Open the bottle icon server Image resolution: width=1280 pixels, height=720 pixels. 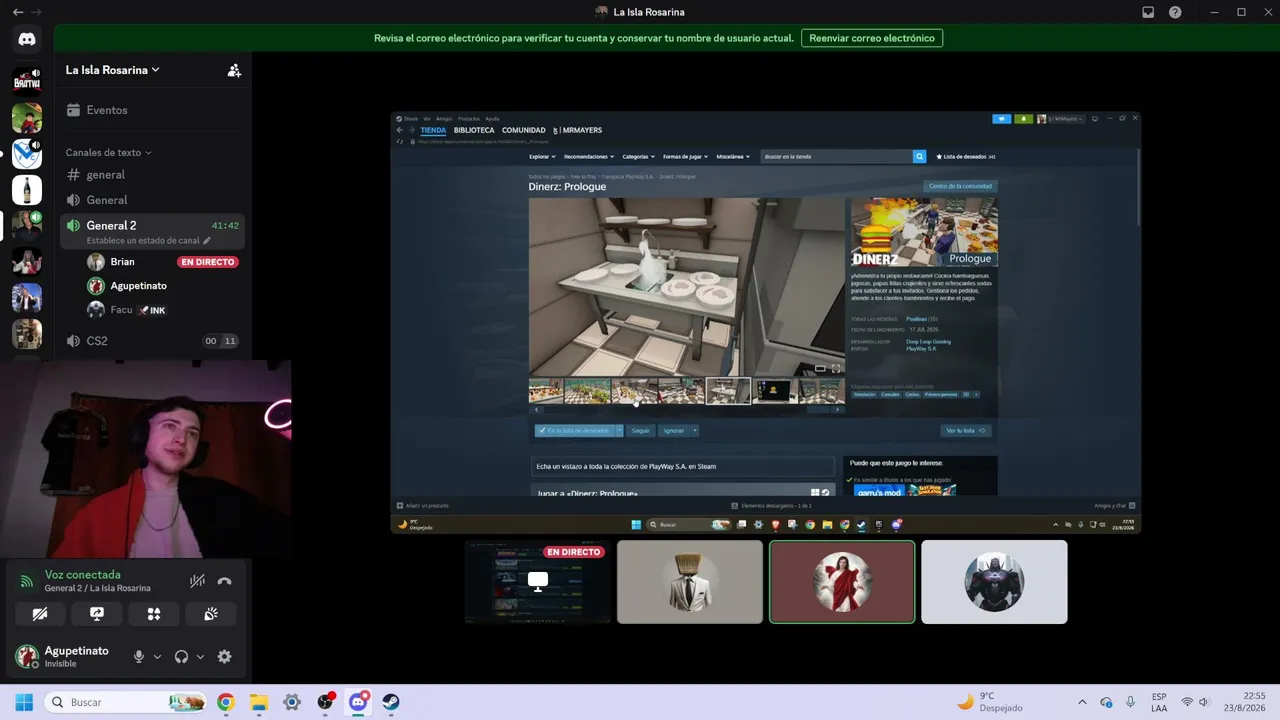(x=27, y=190)
